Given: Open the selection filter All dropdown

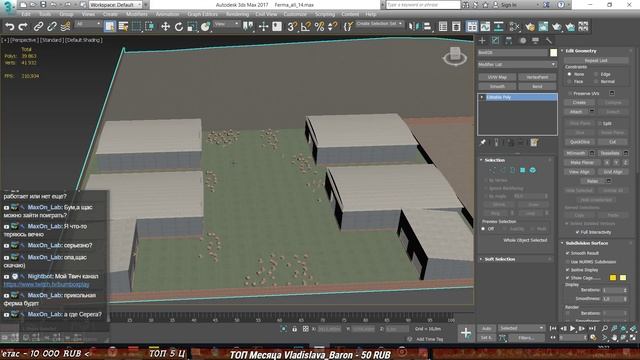Looking at the screenshot, I should click(x=88, y=24).
